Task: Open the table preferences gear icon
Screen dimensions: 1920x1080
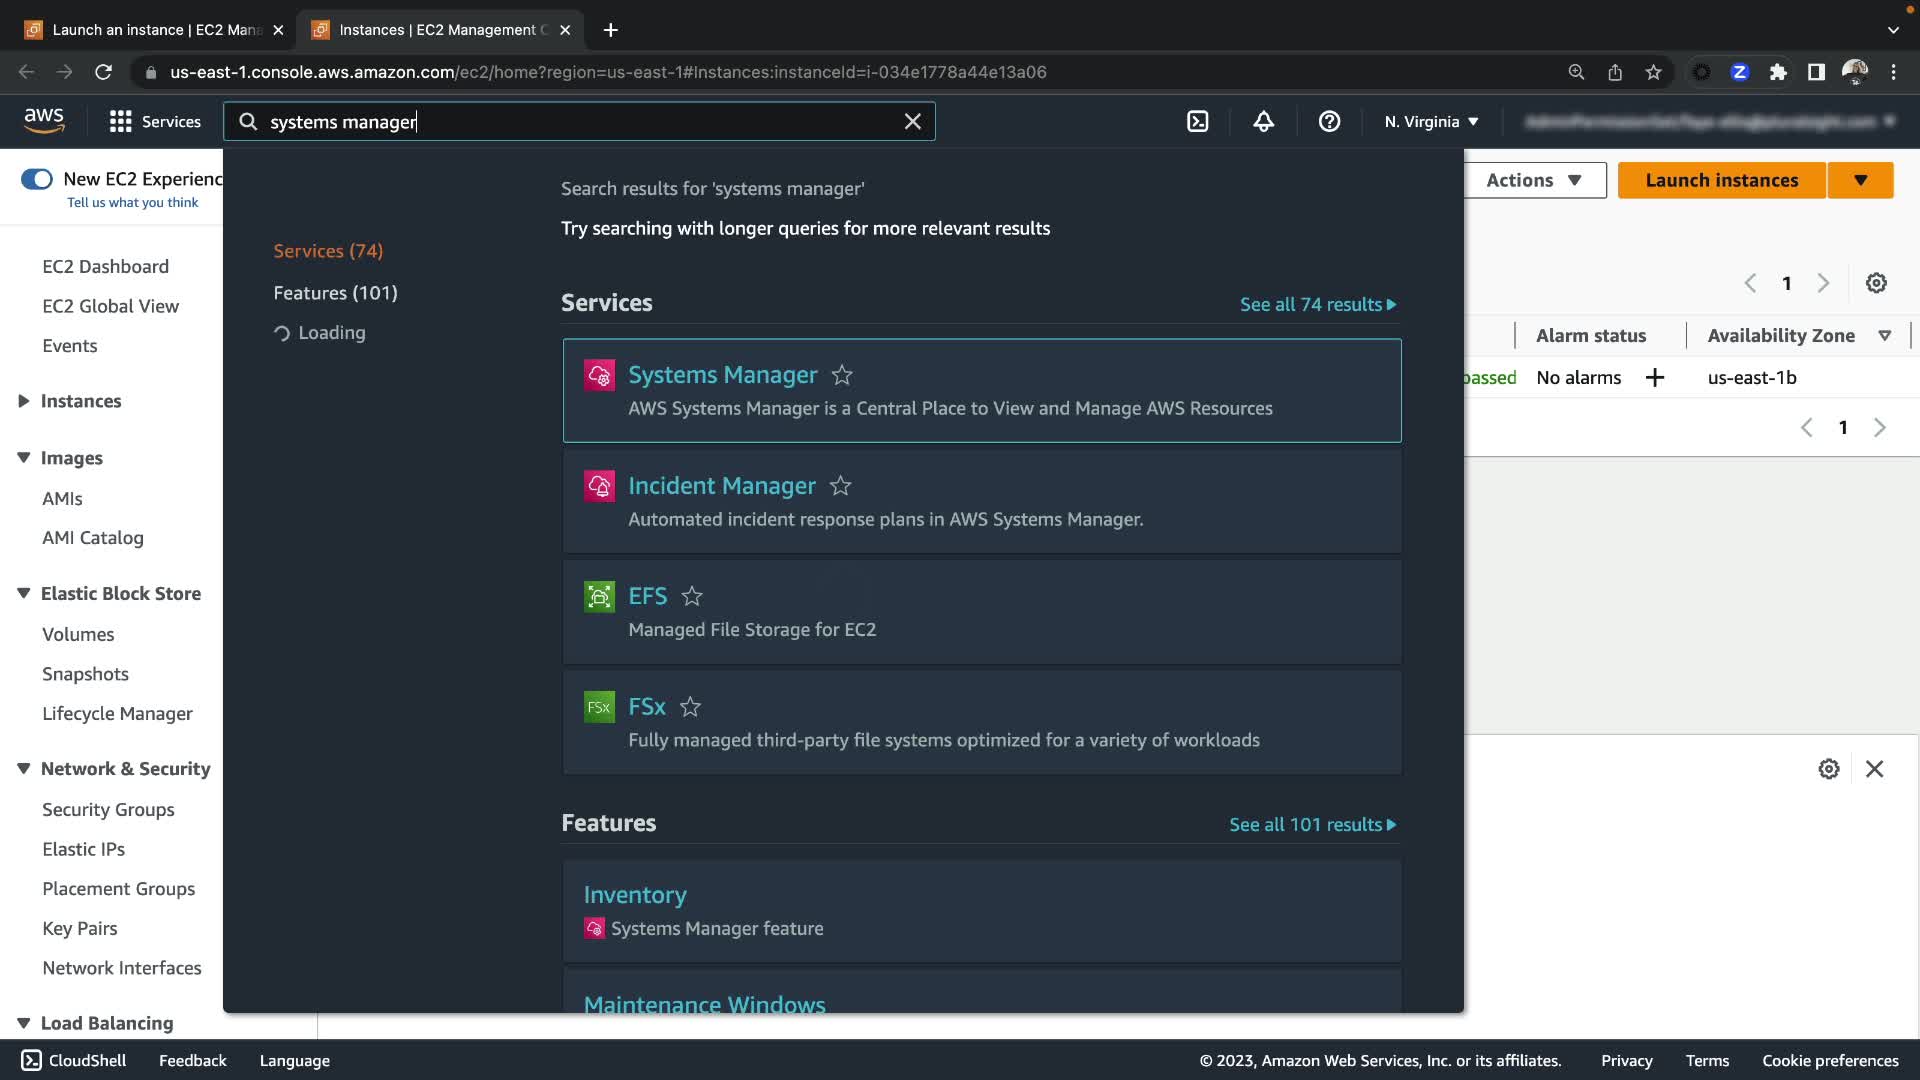Action: point(1876,283)
